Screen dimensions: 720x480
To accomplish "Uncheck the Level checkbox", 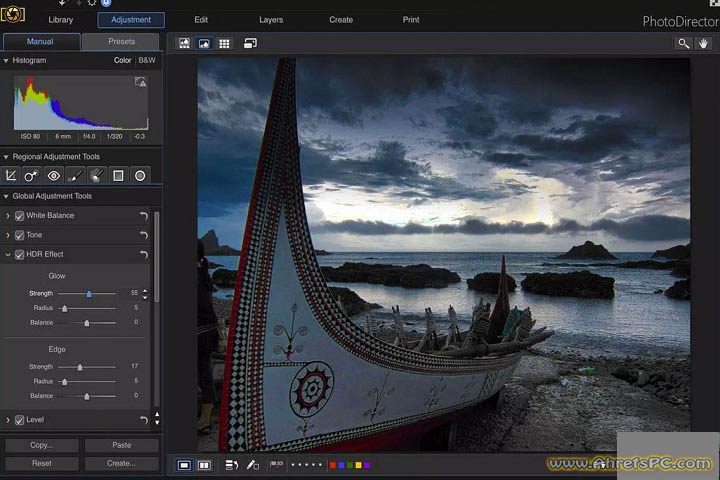I will [19, 420].
